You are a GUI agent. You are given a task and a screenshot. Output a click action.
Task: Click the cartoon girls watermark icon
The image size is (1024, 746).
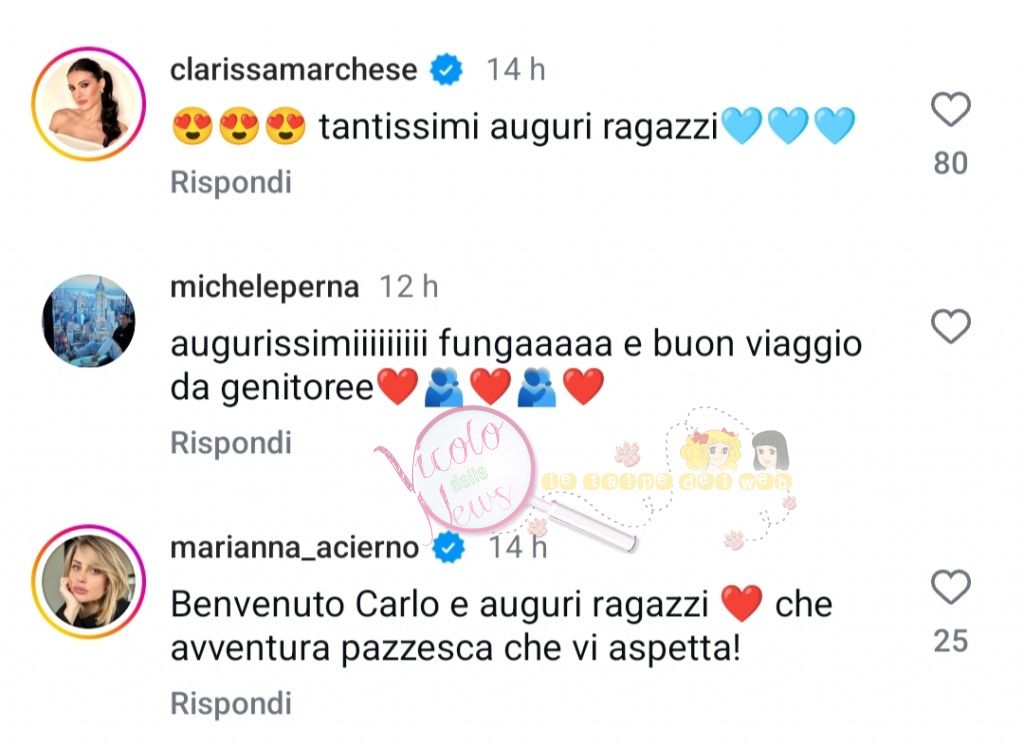735,451
